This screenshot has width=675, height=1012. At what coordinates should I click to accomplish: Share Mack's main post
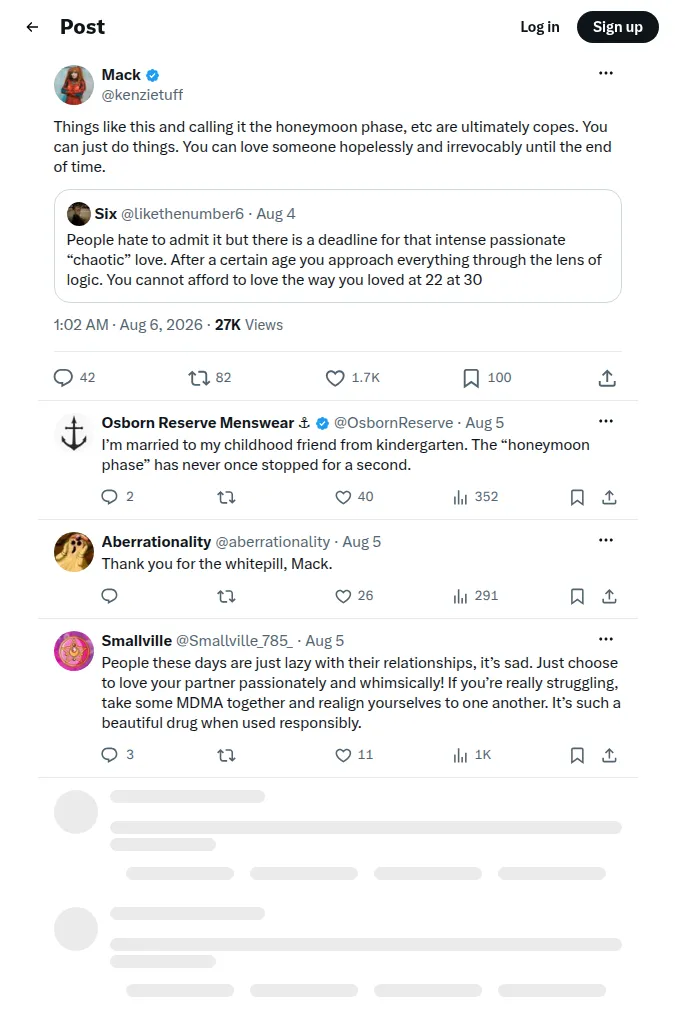(607, 378)
